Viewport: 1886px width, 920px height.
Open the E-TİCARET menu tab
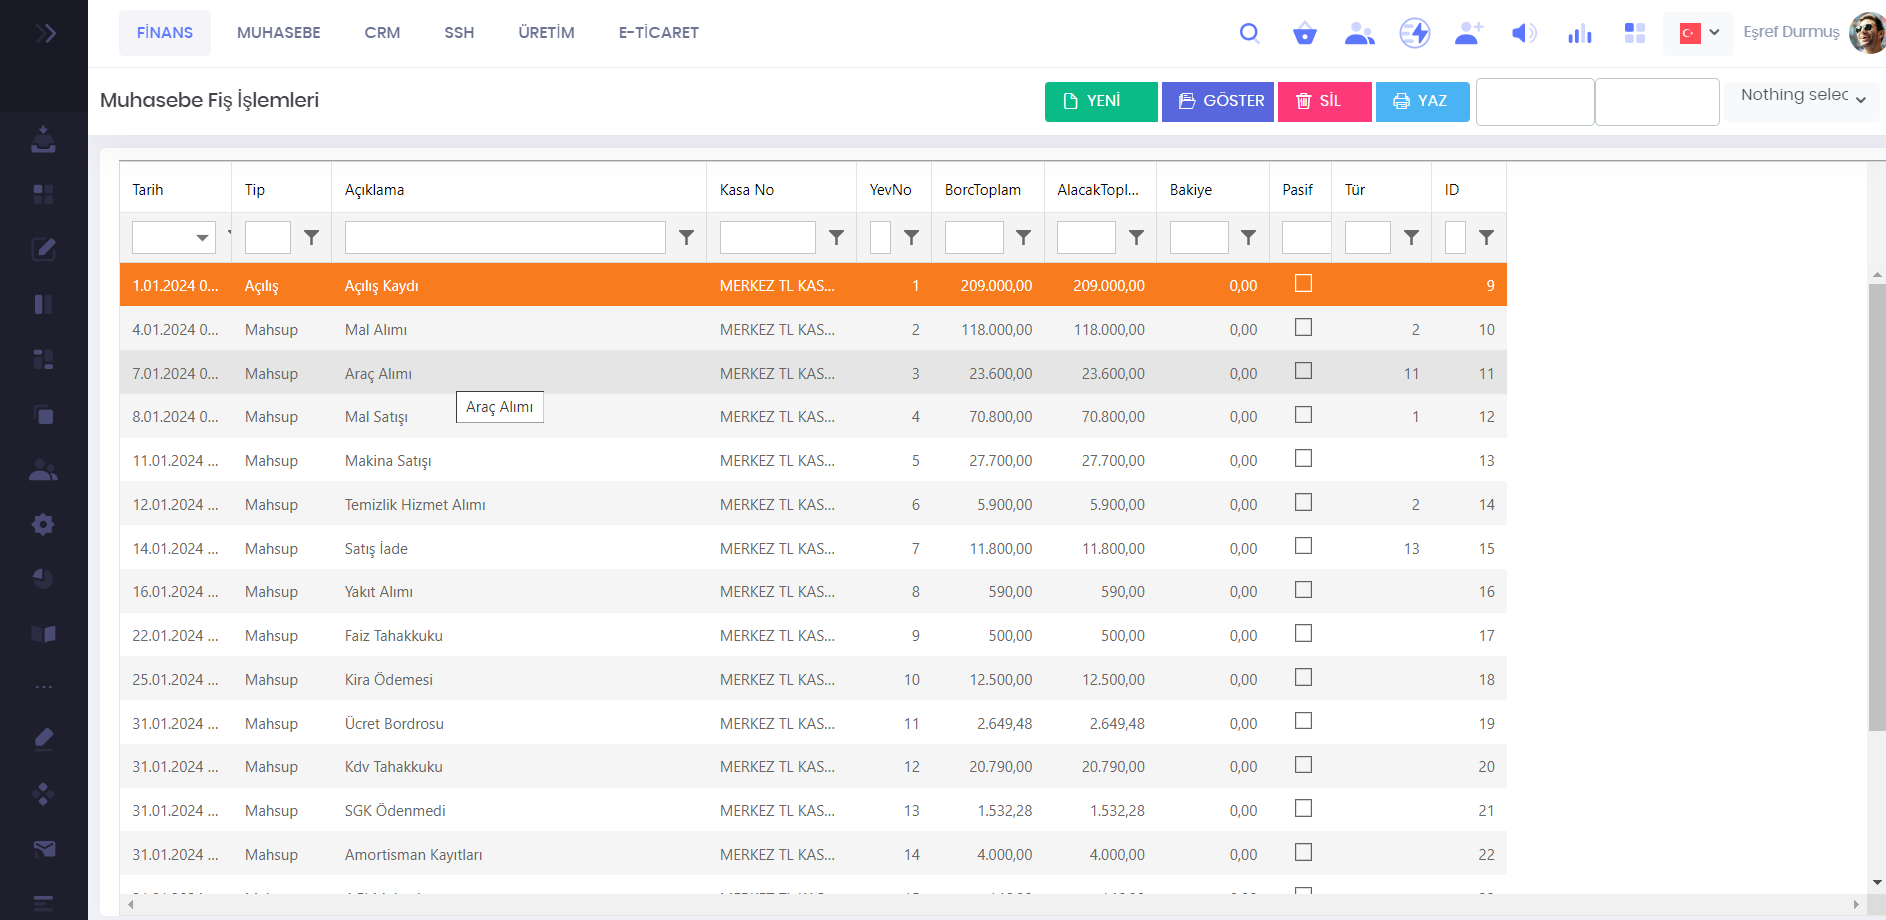(x=658, y=33)
